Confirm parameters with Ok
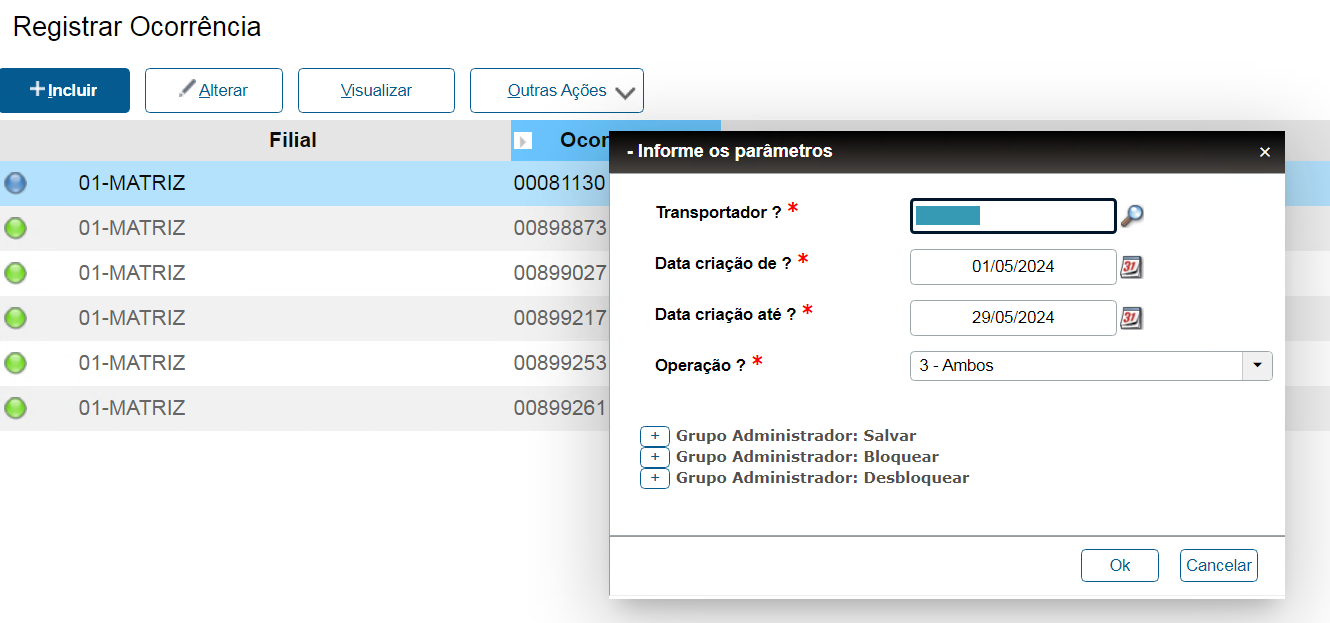 [1120, 565]
